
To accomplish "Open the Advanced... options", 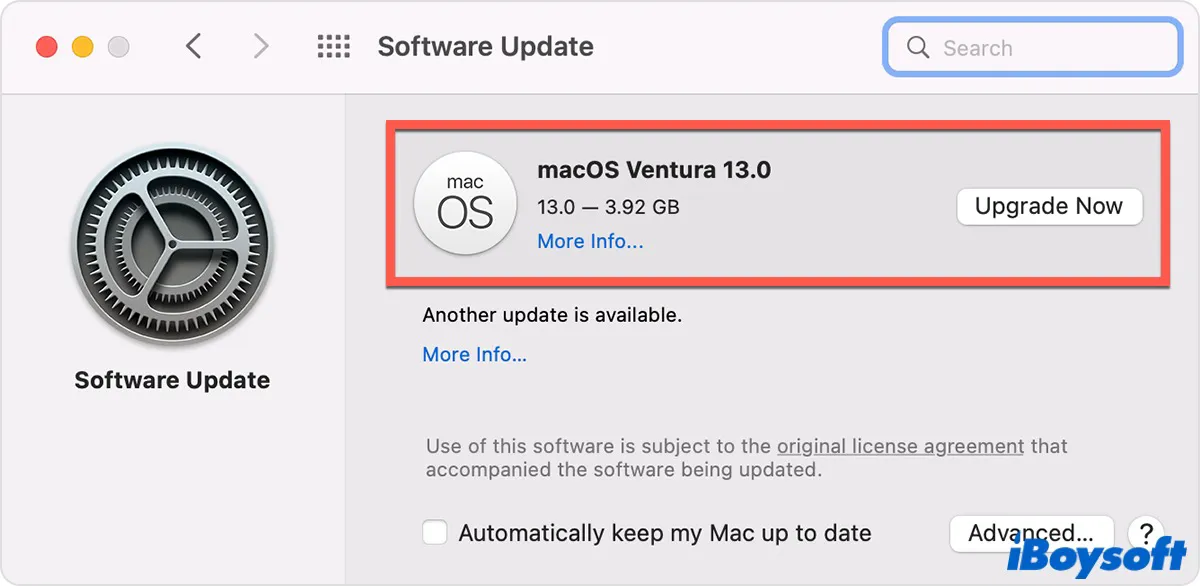I will 1031,532.
